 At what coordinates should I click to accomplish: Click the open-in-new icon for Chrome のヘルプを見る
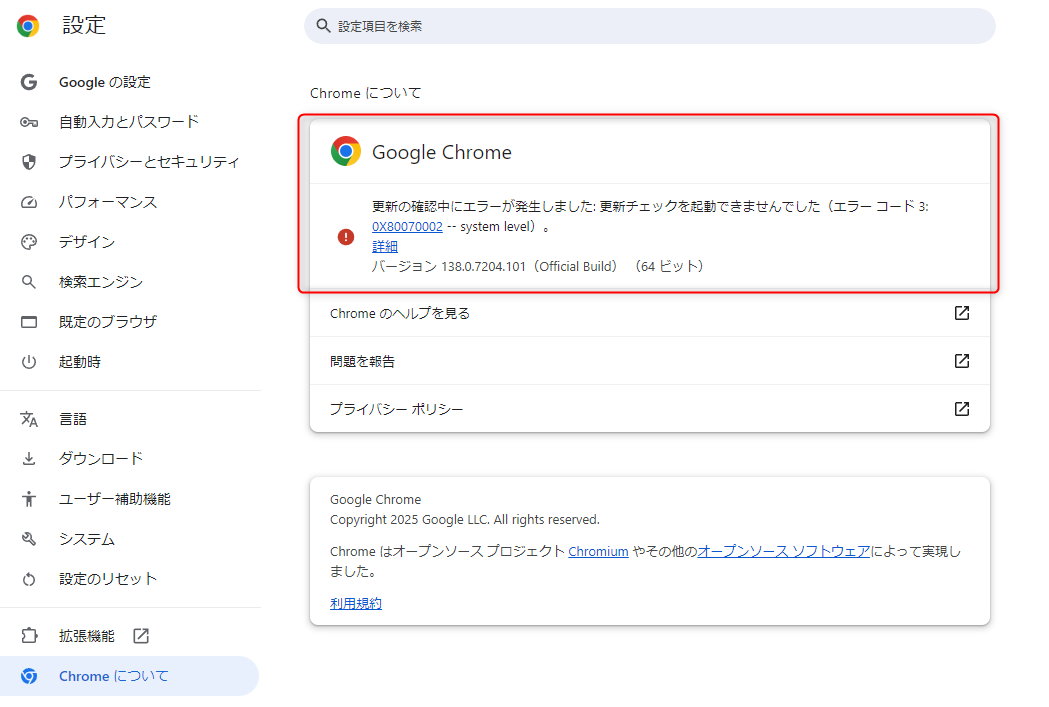click(x=961, y=313)
